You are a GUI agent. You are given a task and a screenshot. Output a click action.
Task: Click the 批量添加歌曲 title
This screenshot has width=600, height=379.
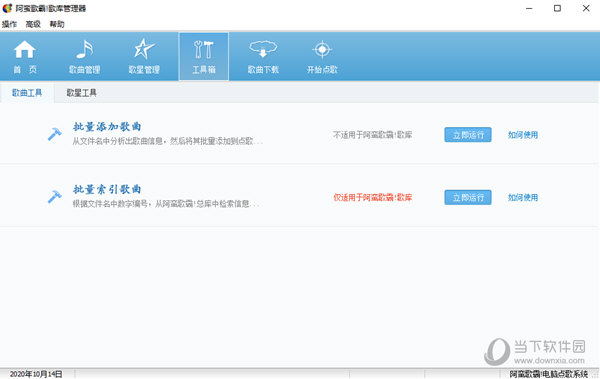tap(107, 126)
